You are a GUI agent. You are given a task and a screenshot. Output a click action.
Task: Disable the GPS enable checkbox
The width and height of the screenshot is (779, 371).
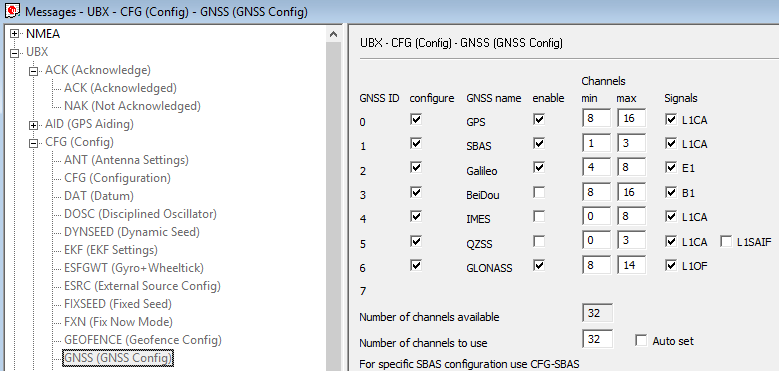[x=539, y=119]
